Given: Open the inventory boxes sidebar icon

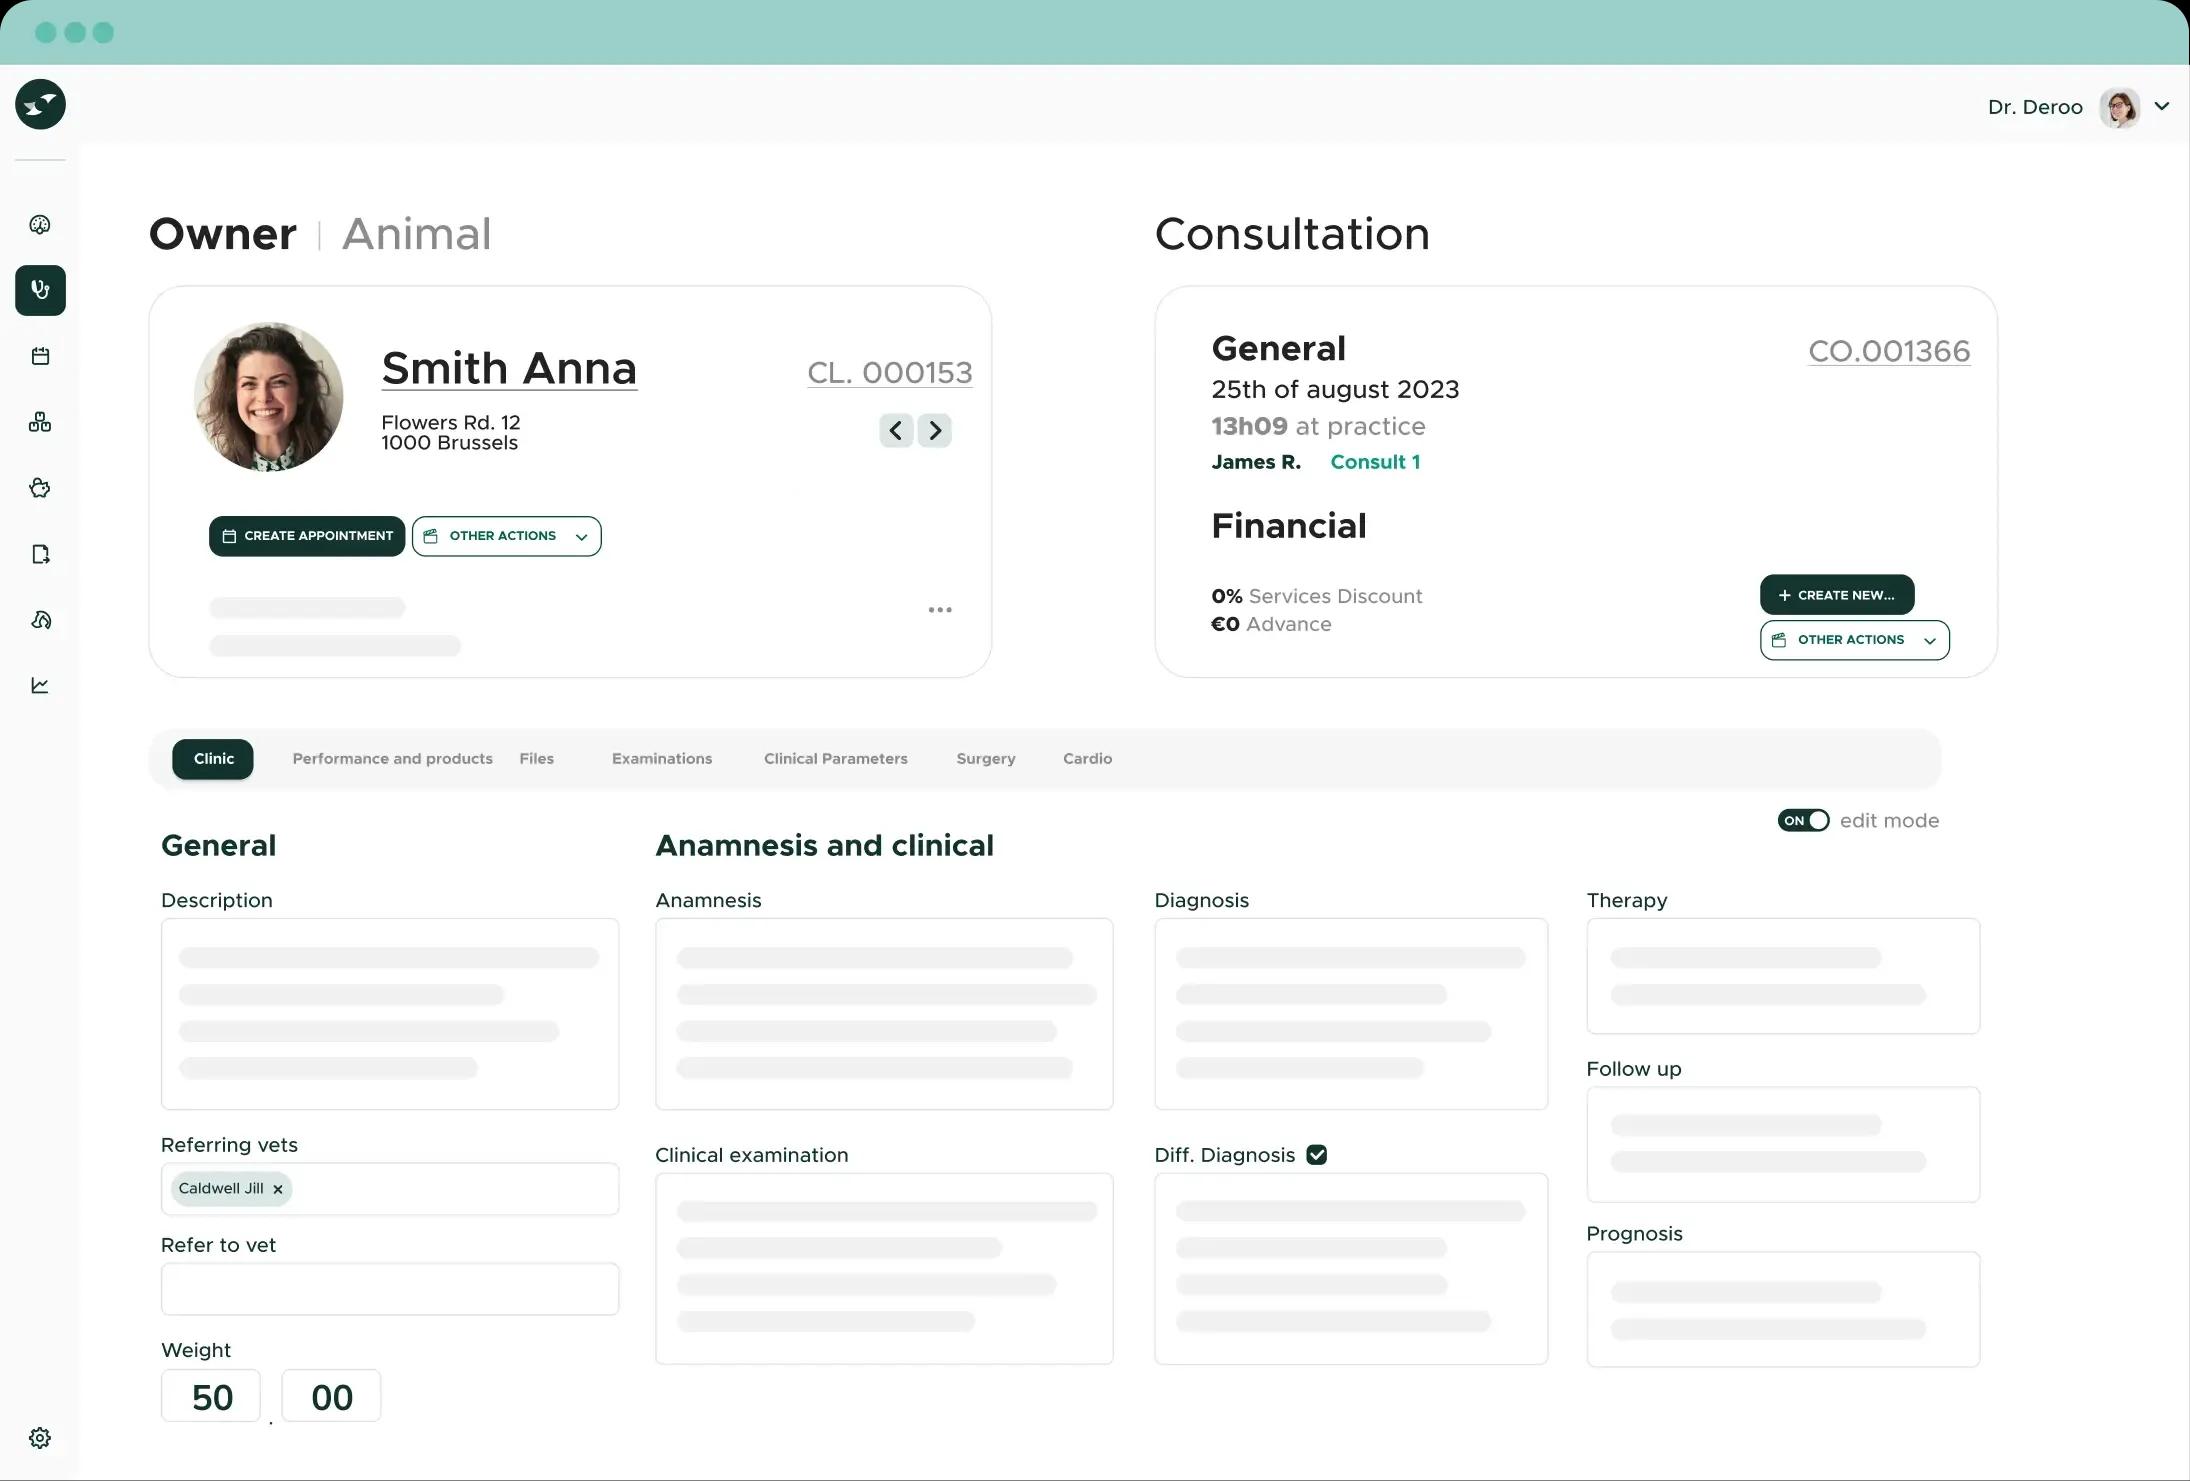Looking at the screenshot, I should (x=40, y=422).
